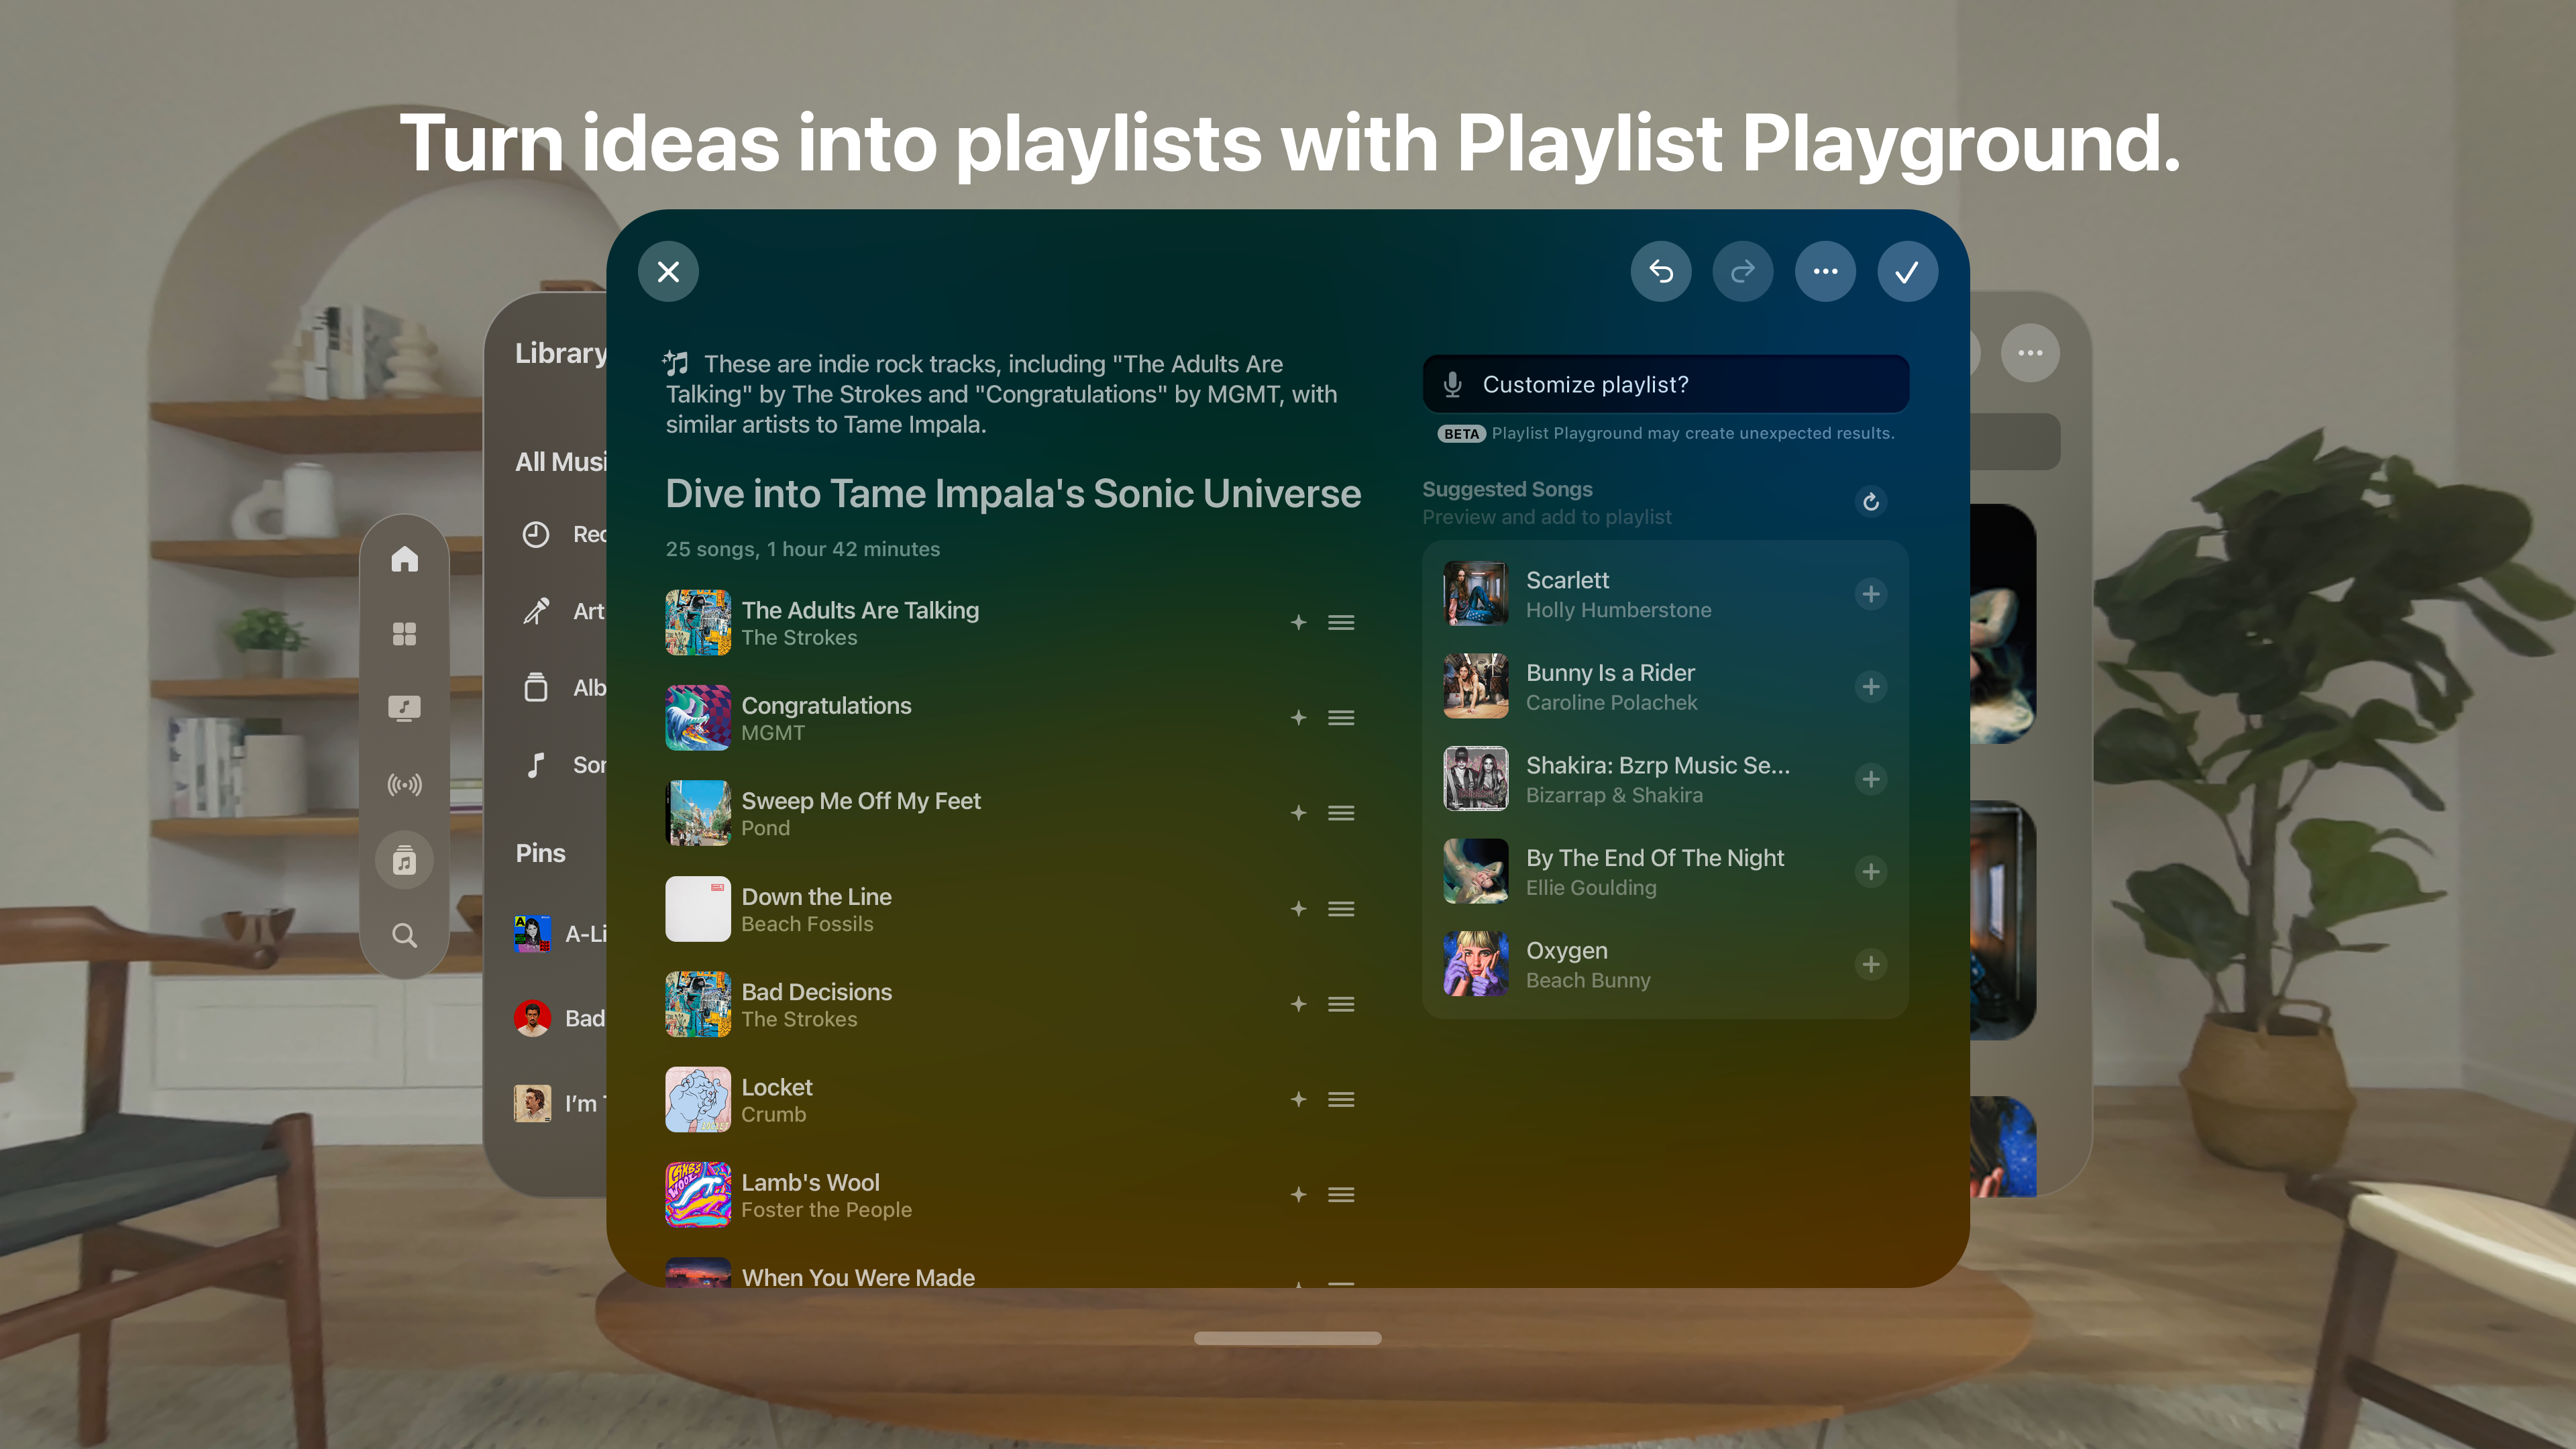Screen dimensions: 2576x1449
Task: Add Oxygen by Beach Bunny to playlist
Action: coord(1870,964)
